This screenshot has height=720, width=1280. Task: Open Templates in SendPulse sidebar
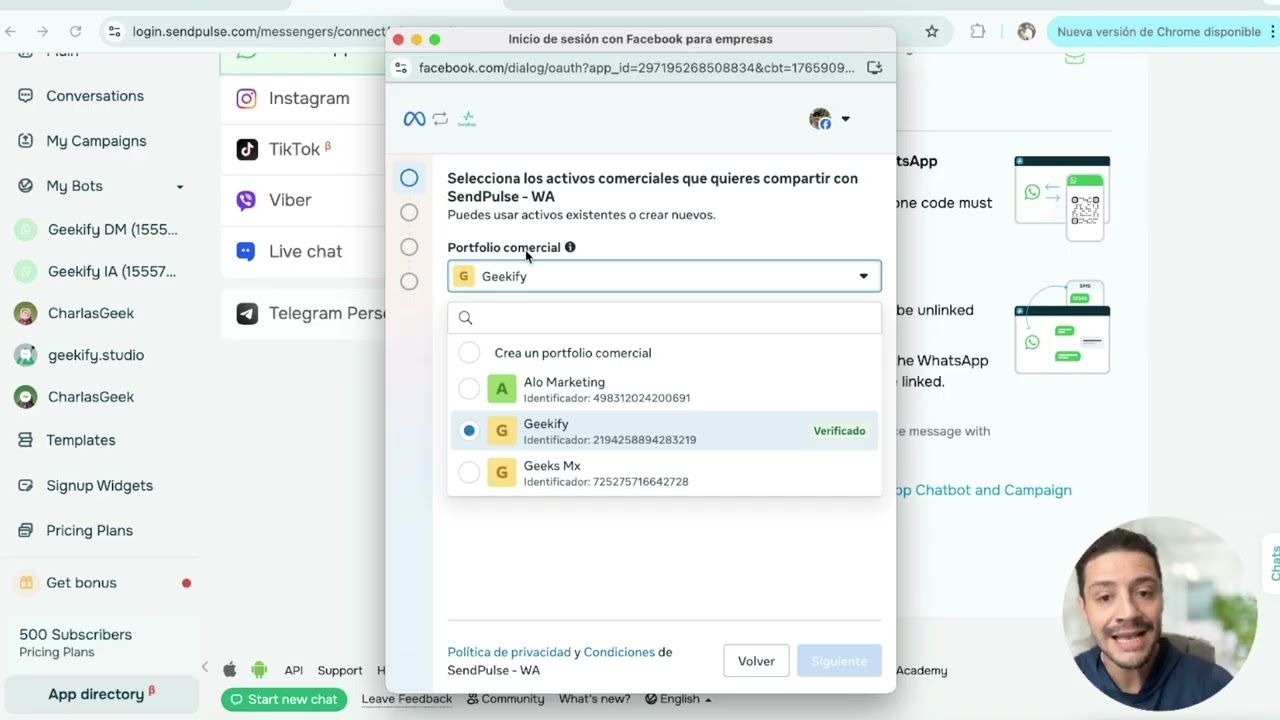(80, 440)
